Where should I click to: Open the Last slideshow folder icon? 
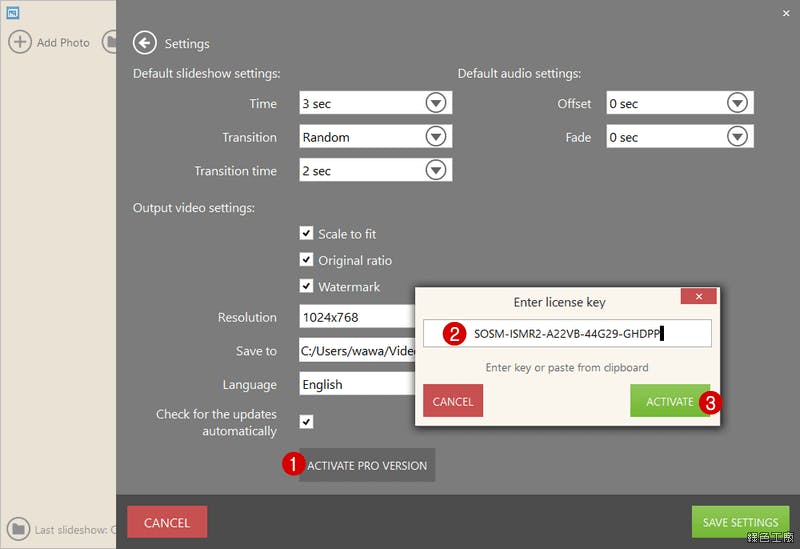point(18,529)
